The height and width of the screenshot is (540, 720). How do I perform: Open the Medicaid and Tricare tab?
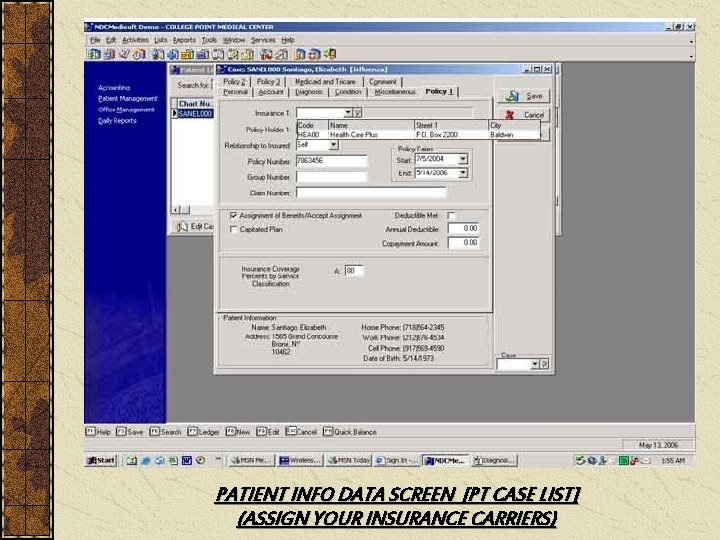(325, 81)
